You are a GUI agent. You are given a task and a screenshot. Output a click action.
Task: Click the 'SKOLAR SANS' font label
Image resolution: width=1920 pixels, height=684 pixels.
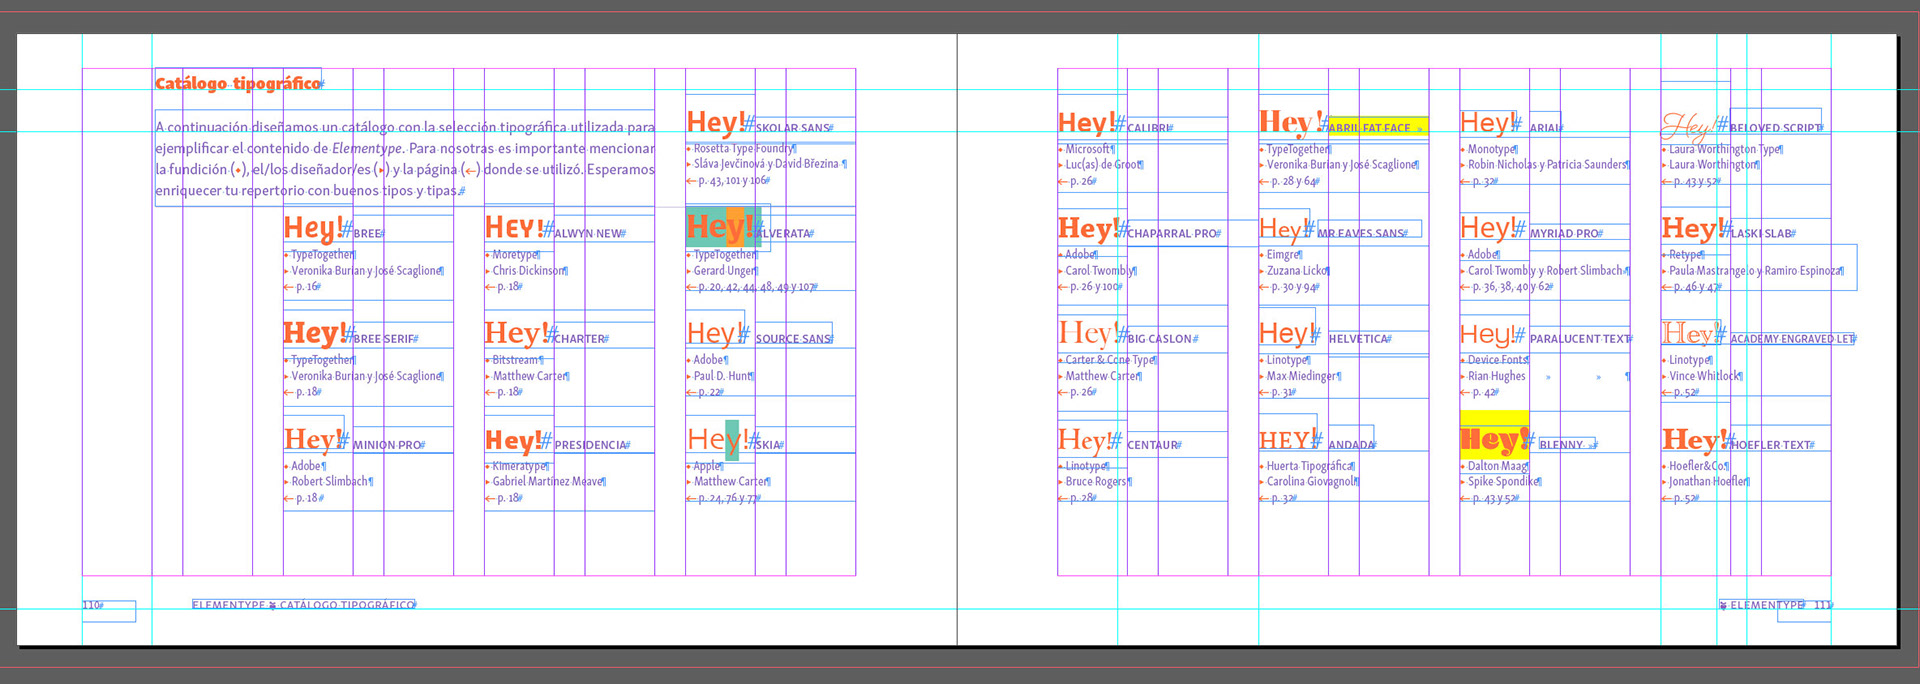(x=793, y=128)
